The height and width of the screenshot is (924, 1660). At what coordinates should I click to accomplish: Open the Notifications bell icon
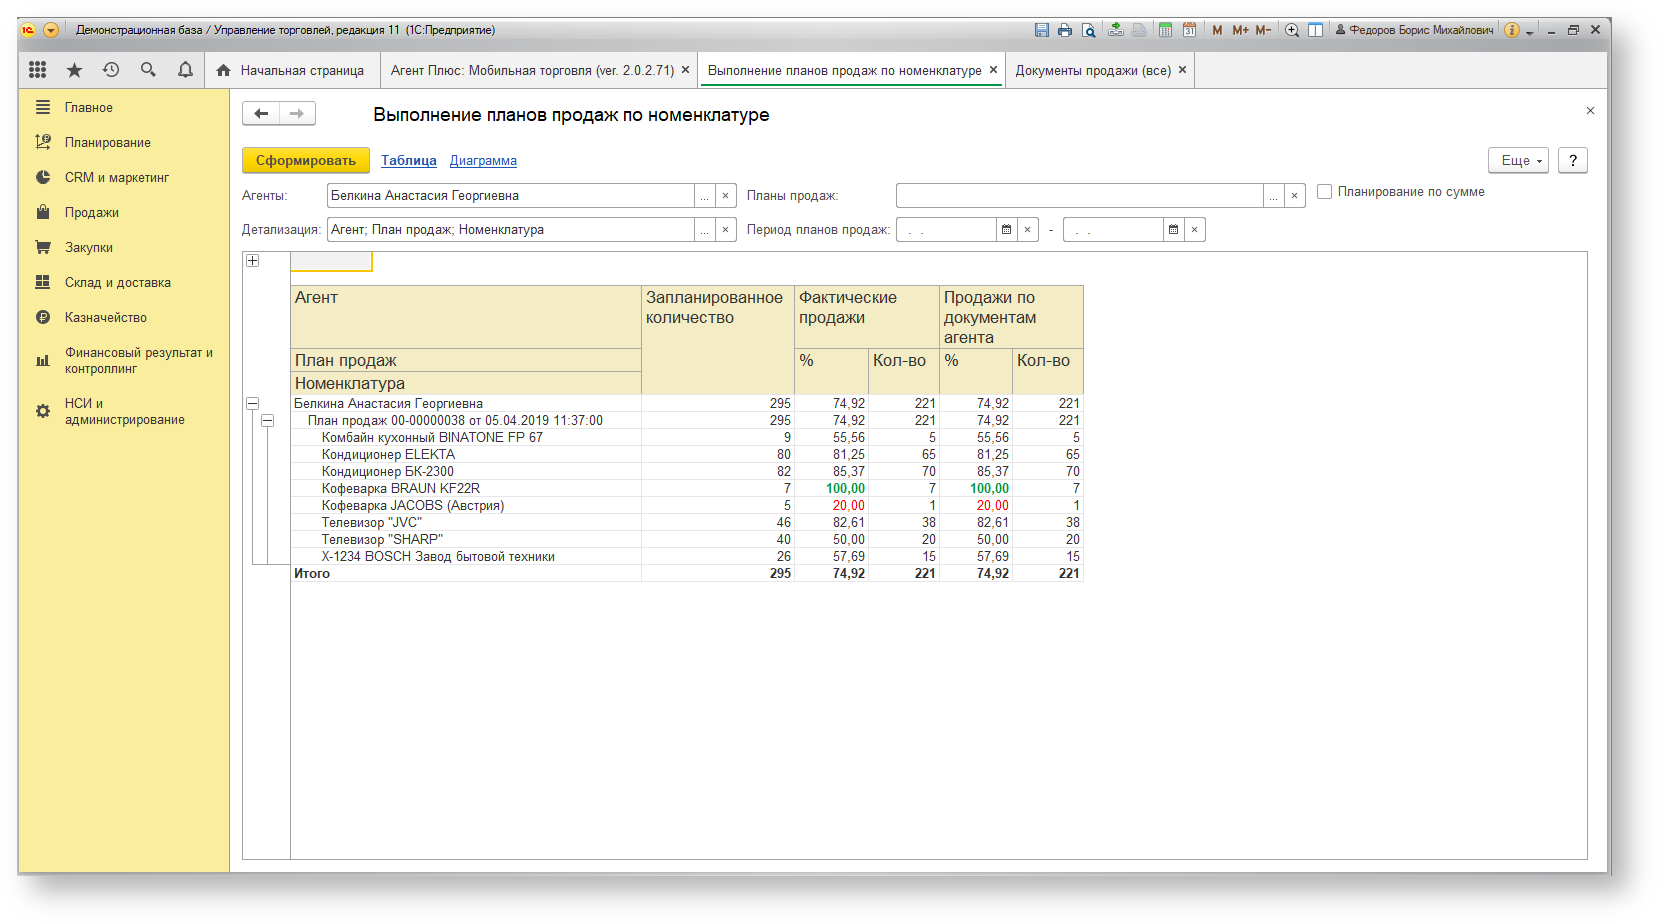[x=185, y=70]
